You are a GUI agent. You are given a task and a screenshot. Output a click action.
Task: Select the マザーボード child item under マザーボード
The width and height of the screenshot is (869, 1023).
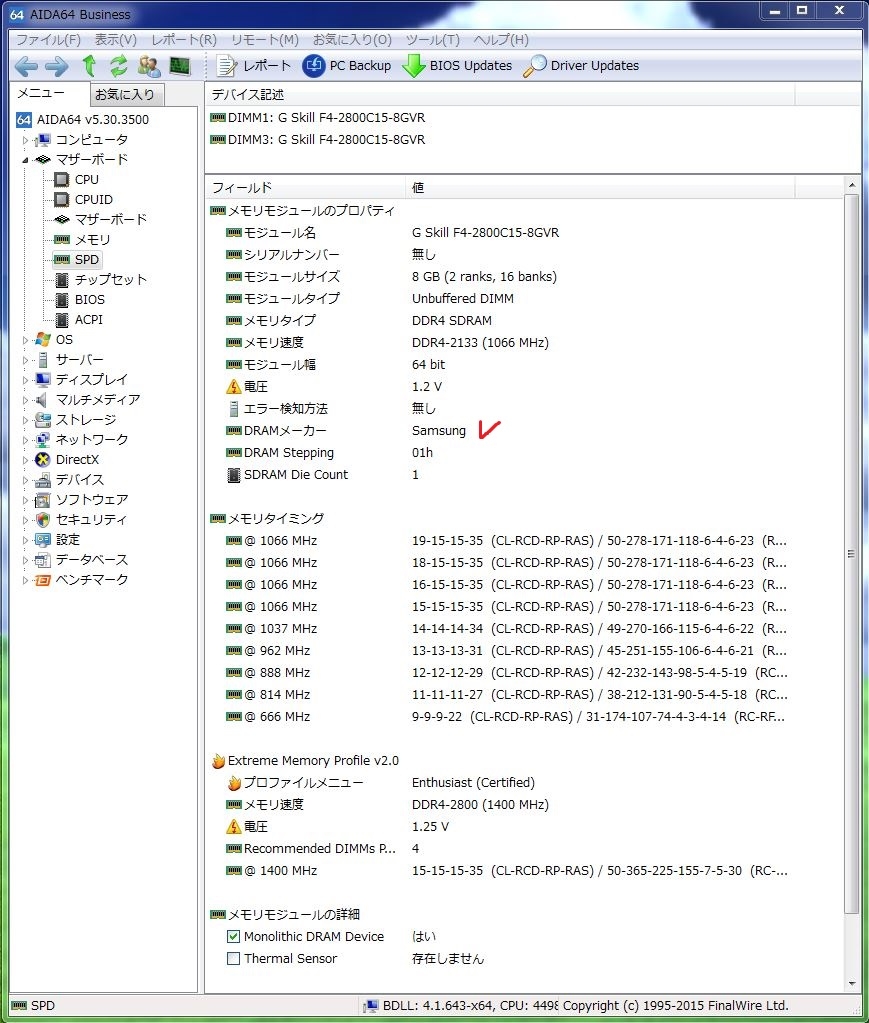[100, 219]
